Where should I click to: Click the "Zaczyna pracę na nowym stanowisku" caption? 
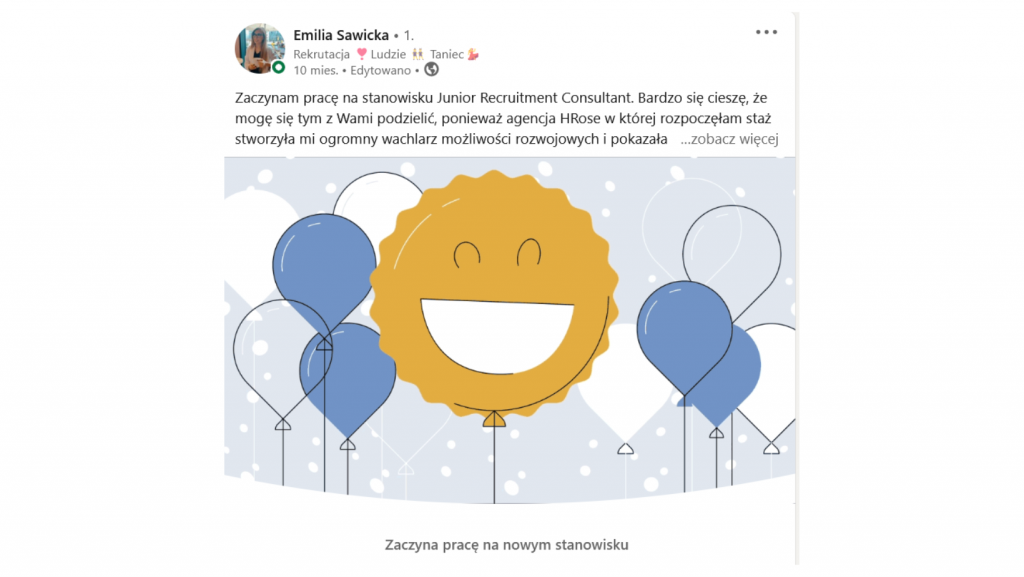[x=507, y=544]
